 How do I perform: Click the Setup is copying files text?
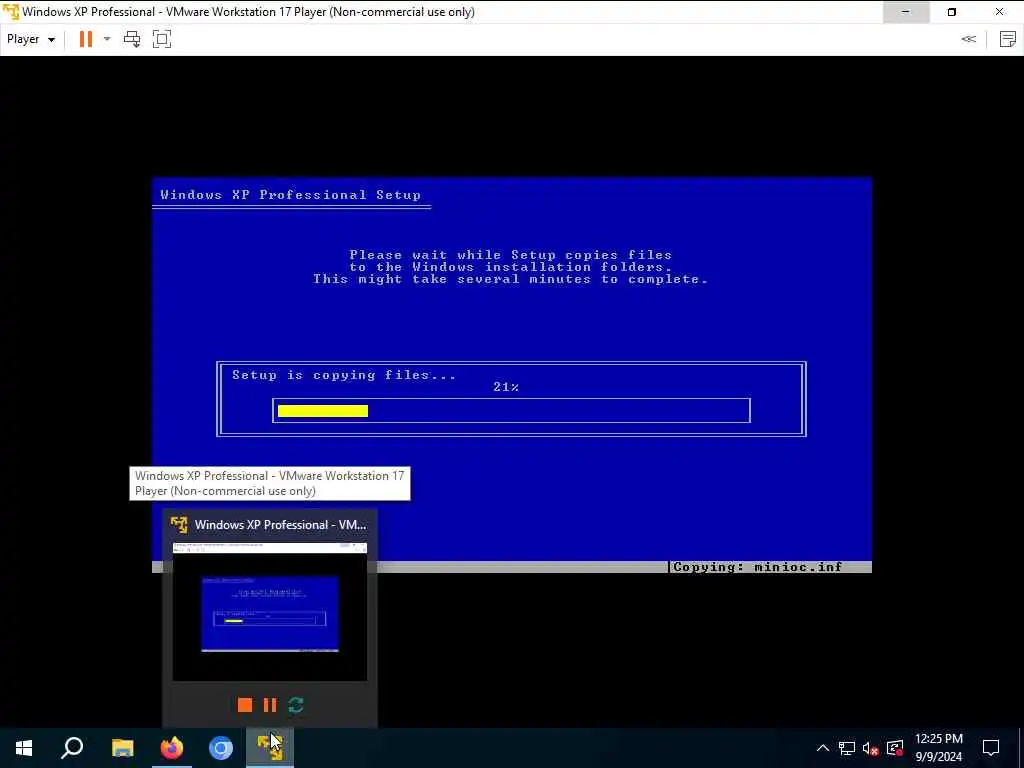[344, 376]
